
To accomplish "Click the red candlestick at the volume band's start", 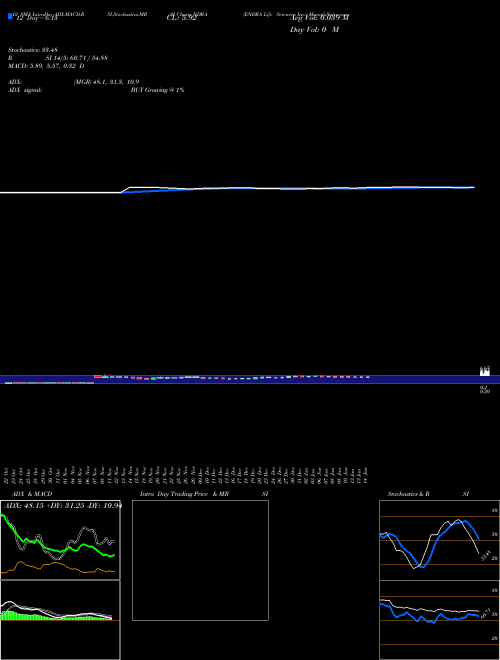I will [97, 376].
